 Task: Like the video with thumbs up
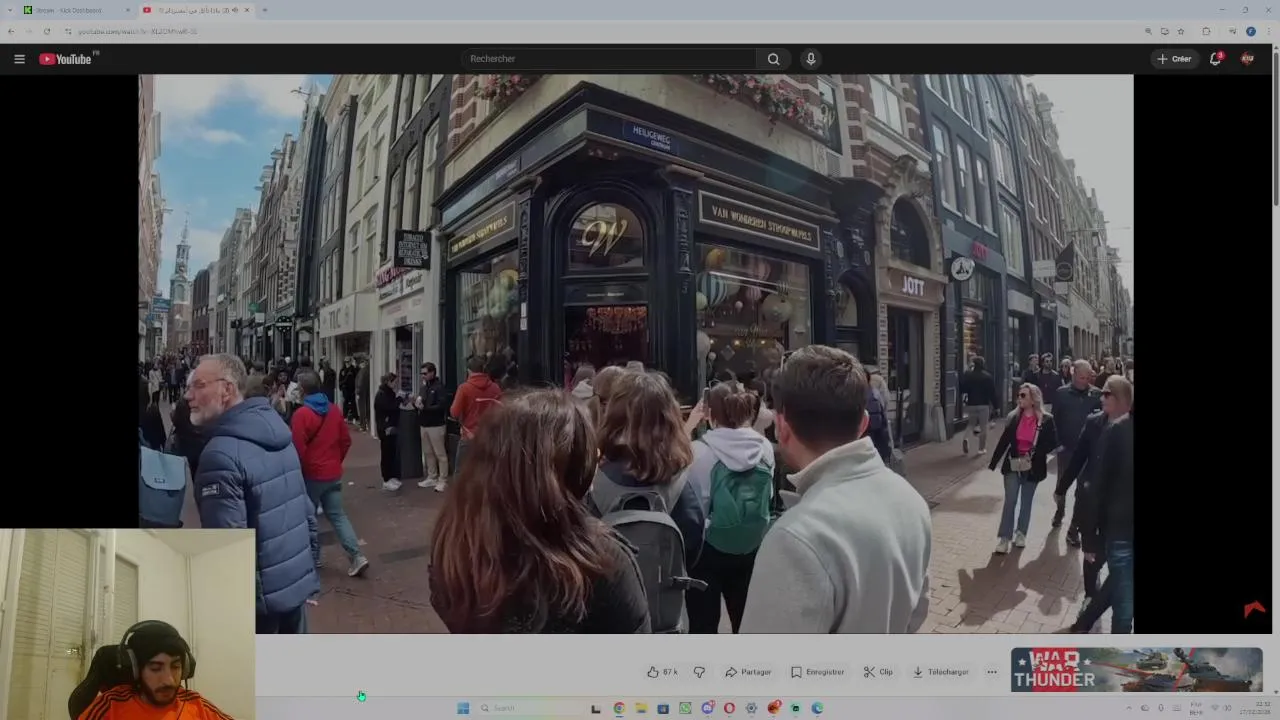tap(662, 672)
